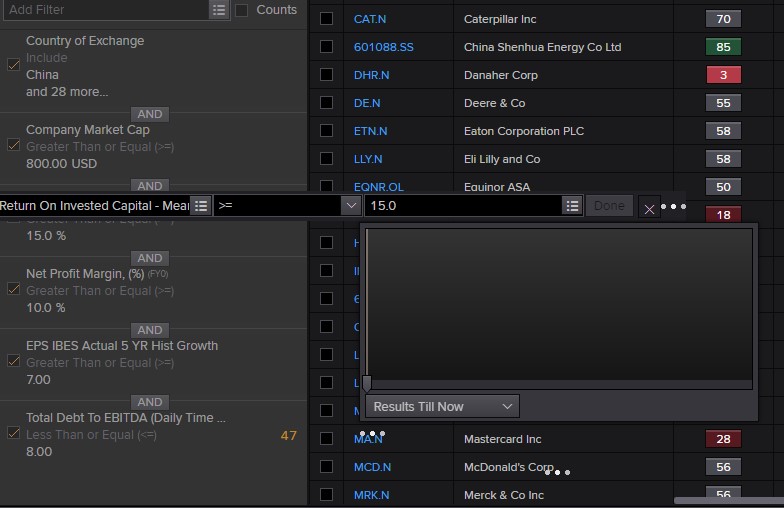Screen dimensions: 784x508
Task: Uncheck the Country of Exchange filter
Action: coord(14,65)
